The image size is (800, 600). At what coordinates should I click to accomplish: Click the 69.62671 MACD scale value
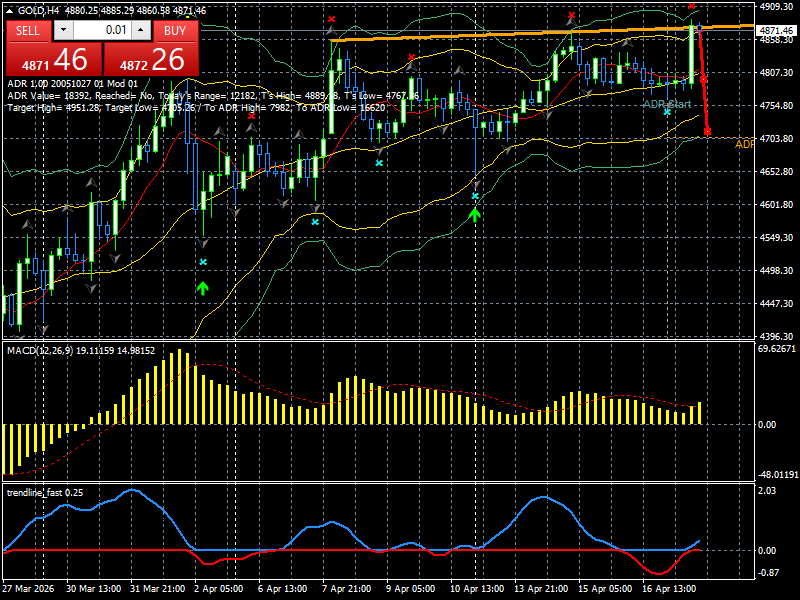(x=777, y=348)
